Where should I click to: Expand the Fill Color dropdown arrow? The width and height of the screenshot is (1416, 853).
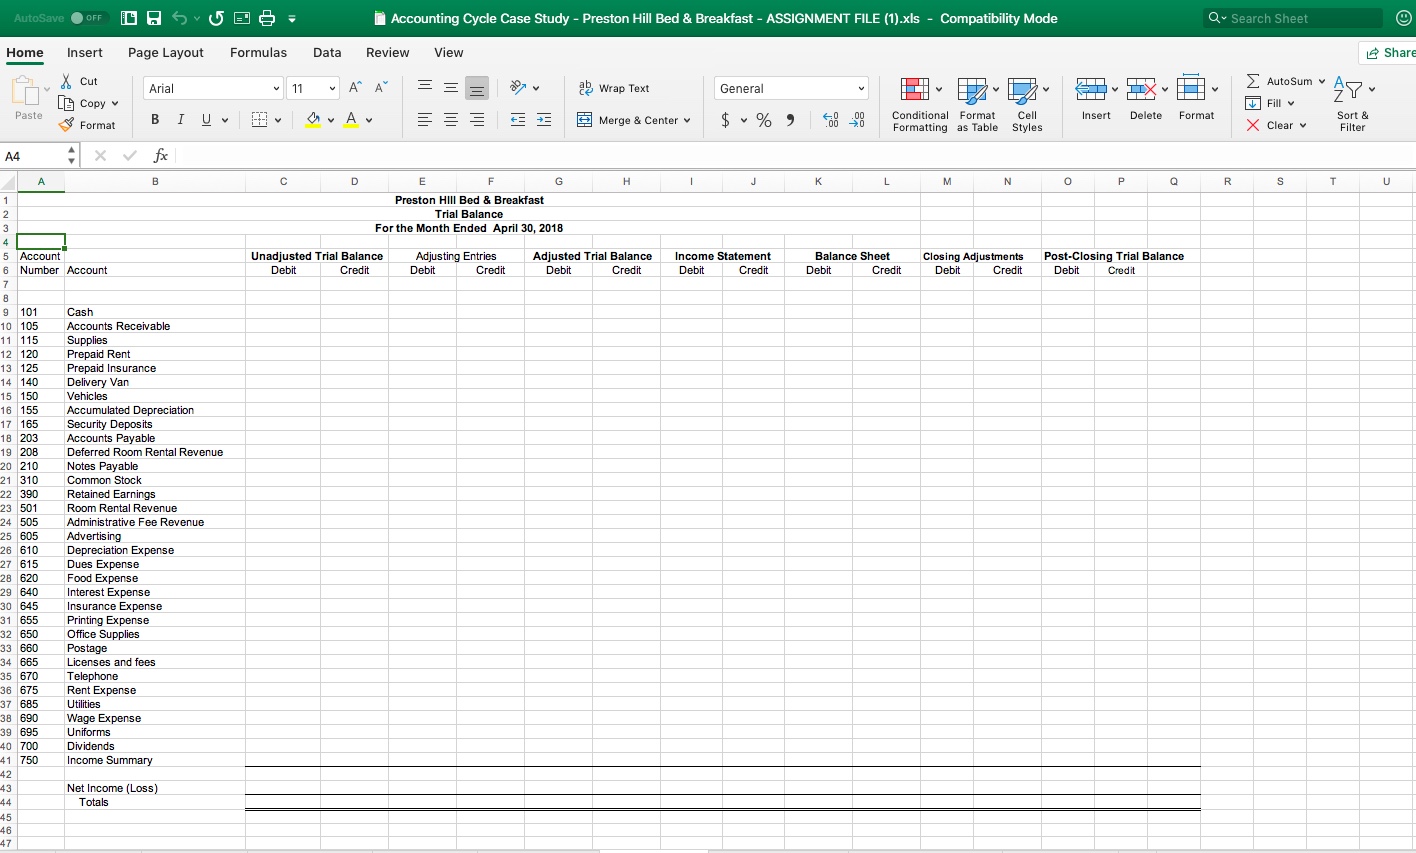329,119
